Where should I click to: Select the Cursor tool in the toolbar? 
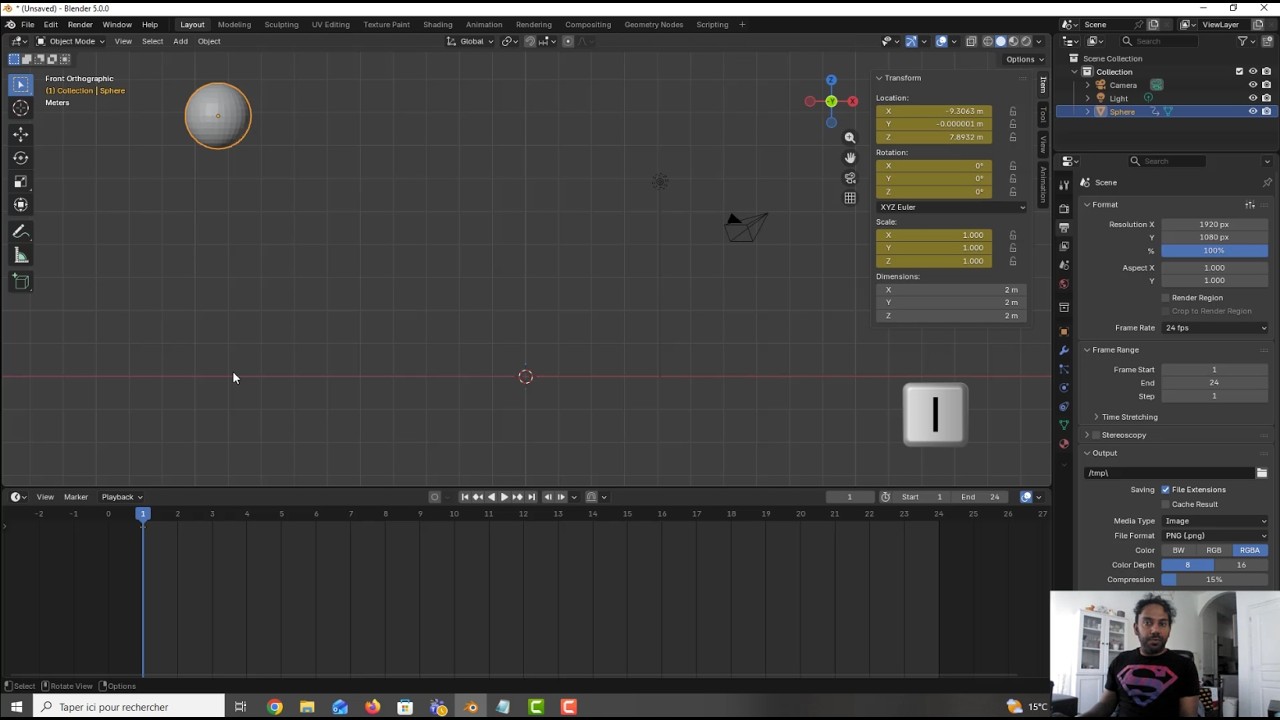21,109
